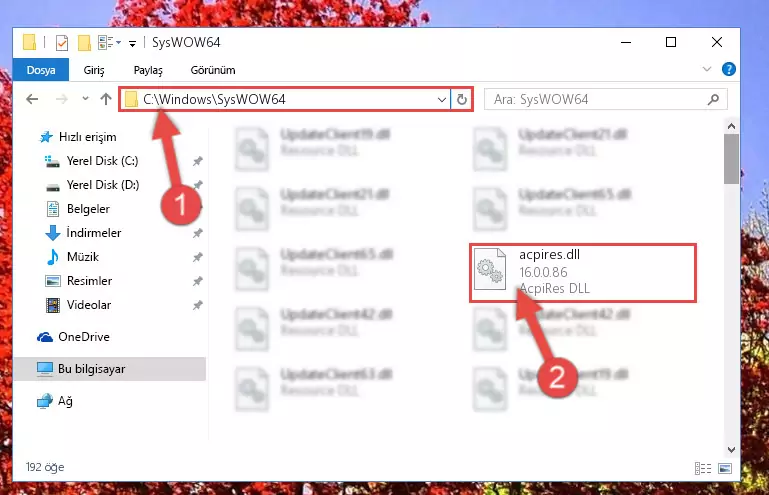
Task: Click the scrollbar down arrow
Action: coord(731,450)
